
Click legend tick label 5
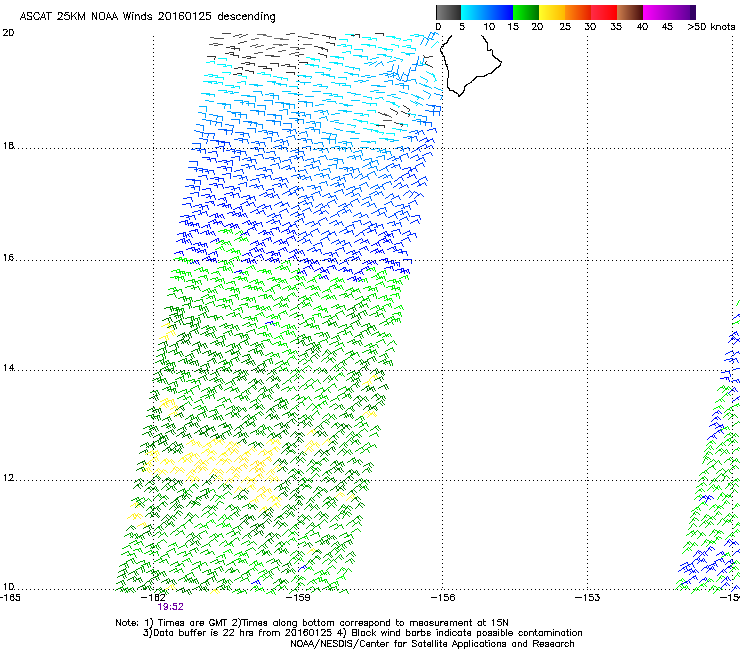pos(462,27)
